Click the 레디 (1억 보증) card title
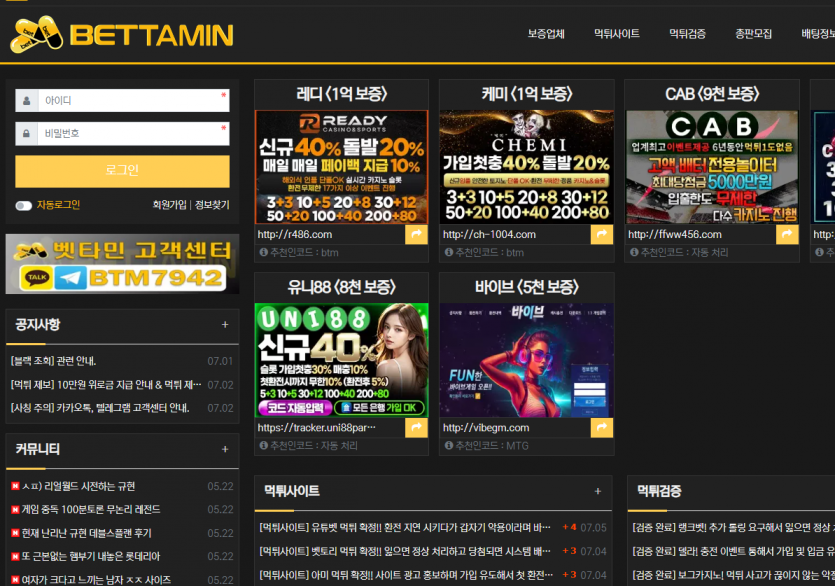This screenshot has height=586, width=835. pyautogui.click(x=342, y=94)
